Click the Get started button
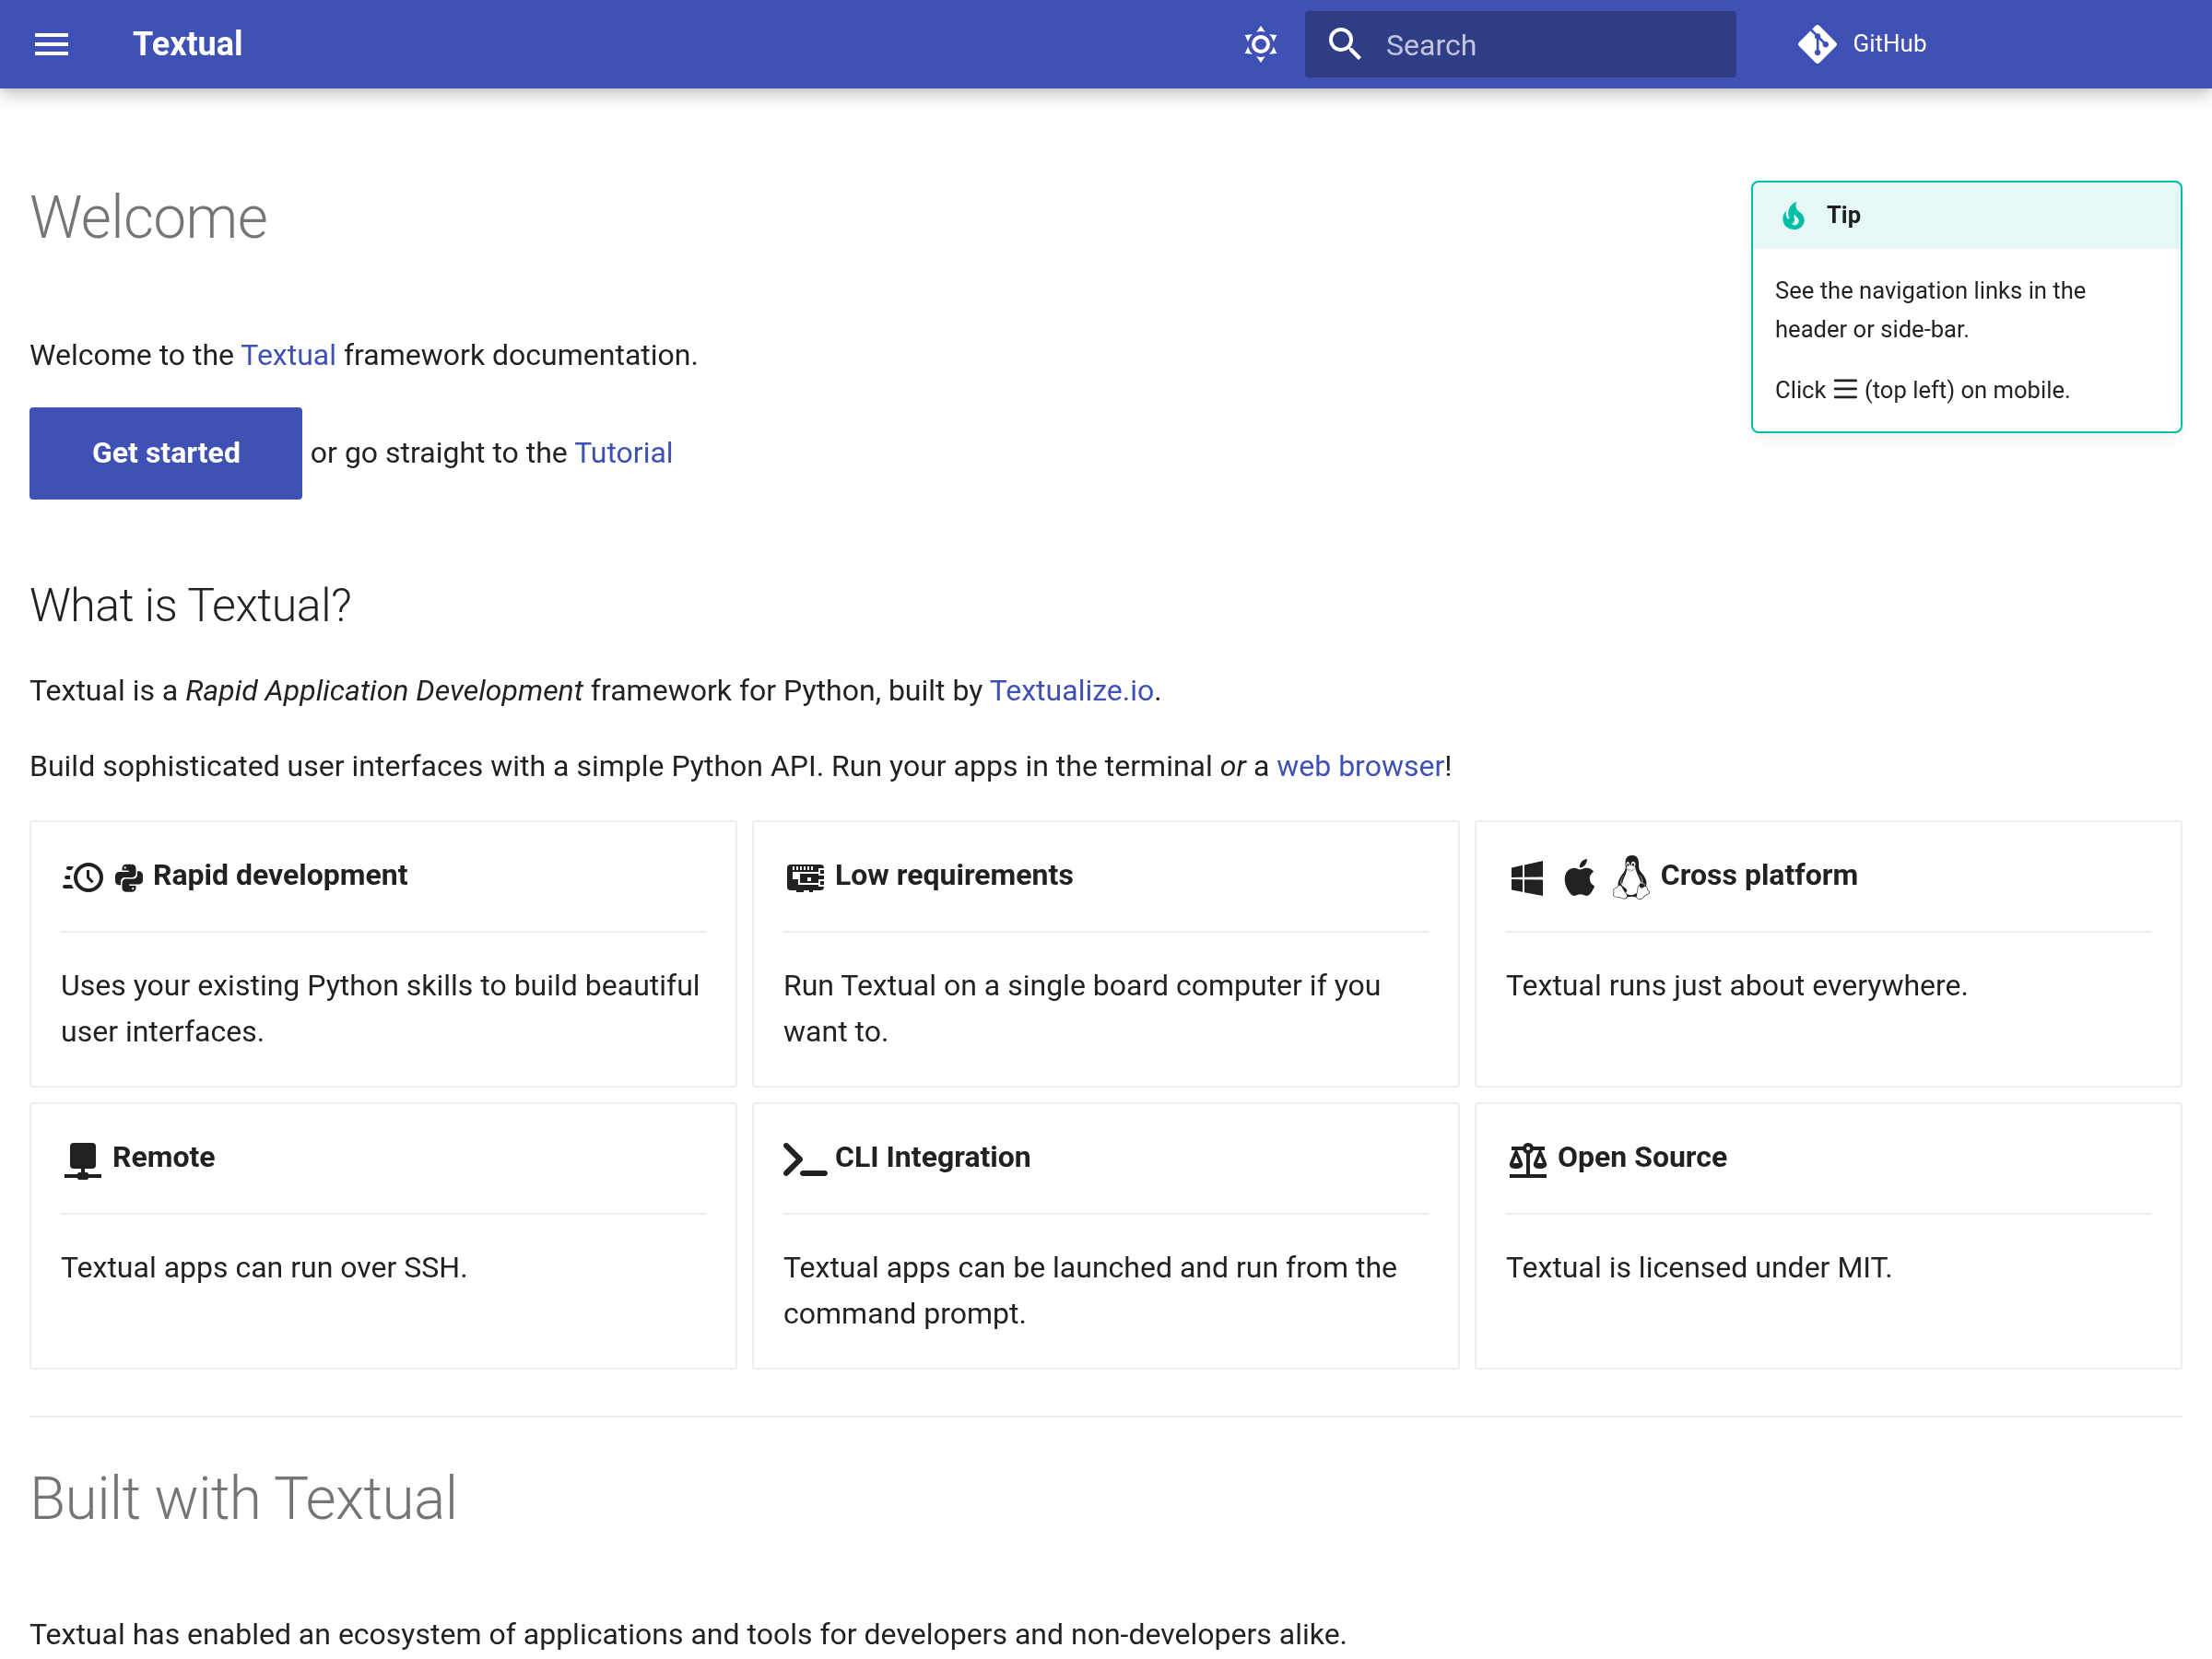 (x=166, y=453)
